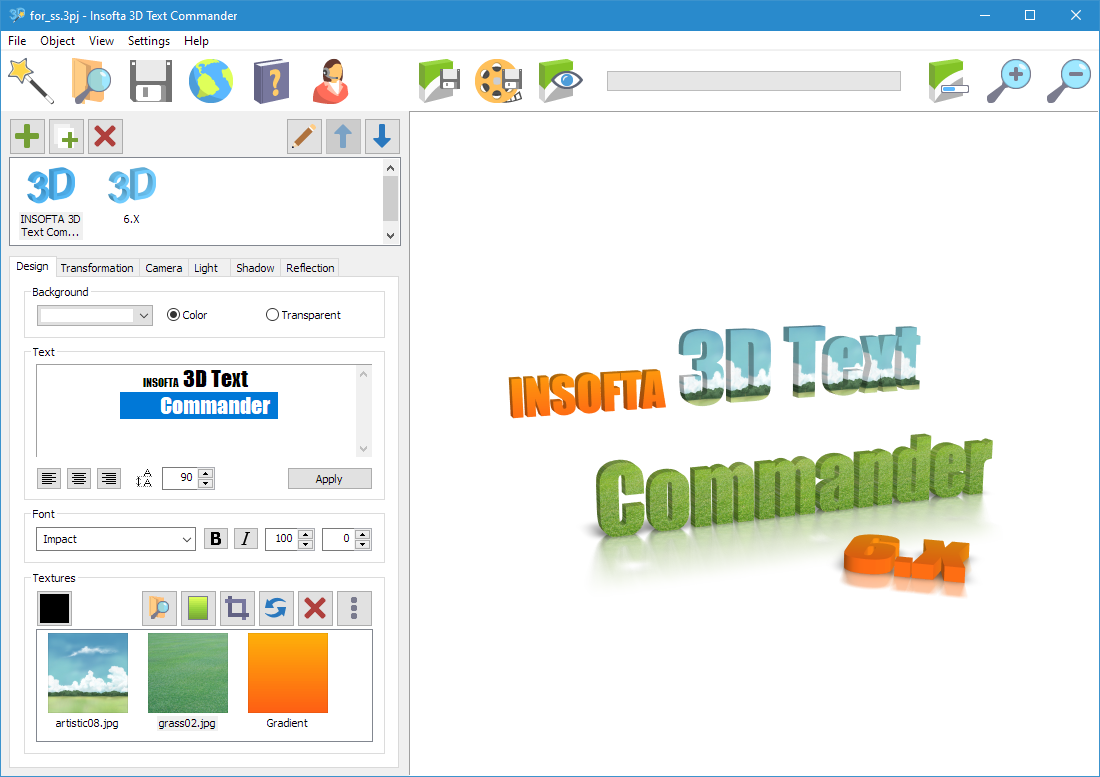Open project with folder magnifier icon
Screen dimensions: 1100x777
(x=91, y=81)
